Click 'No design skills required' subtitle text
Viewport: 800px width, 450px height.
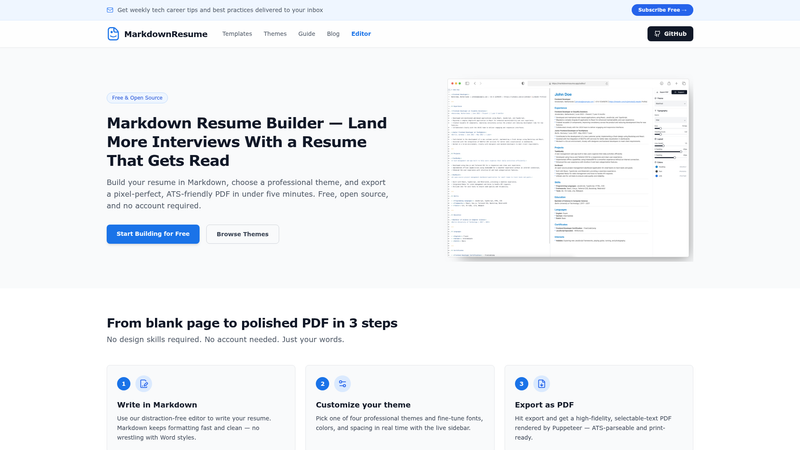pos(225,339)
